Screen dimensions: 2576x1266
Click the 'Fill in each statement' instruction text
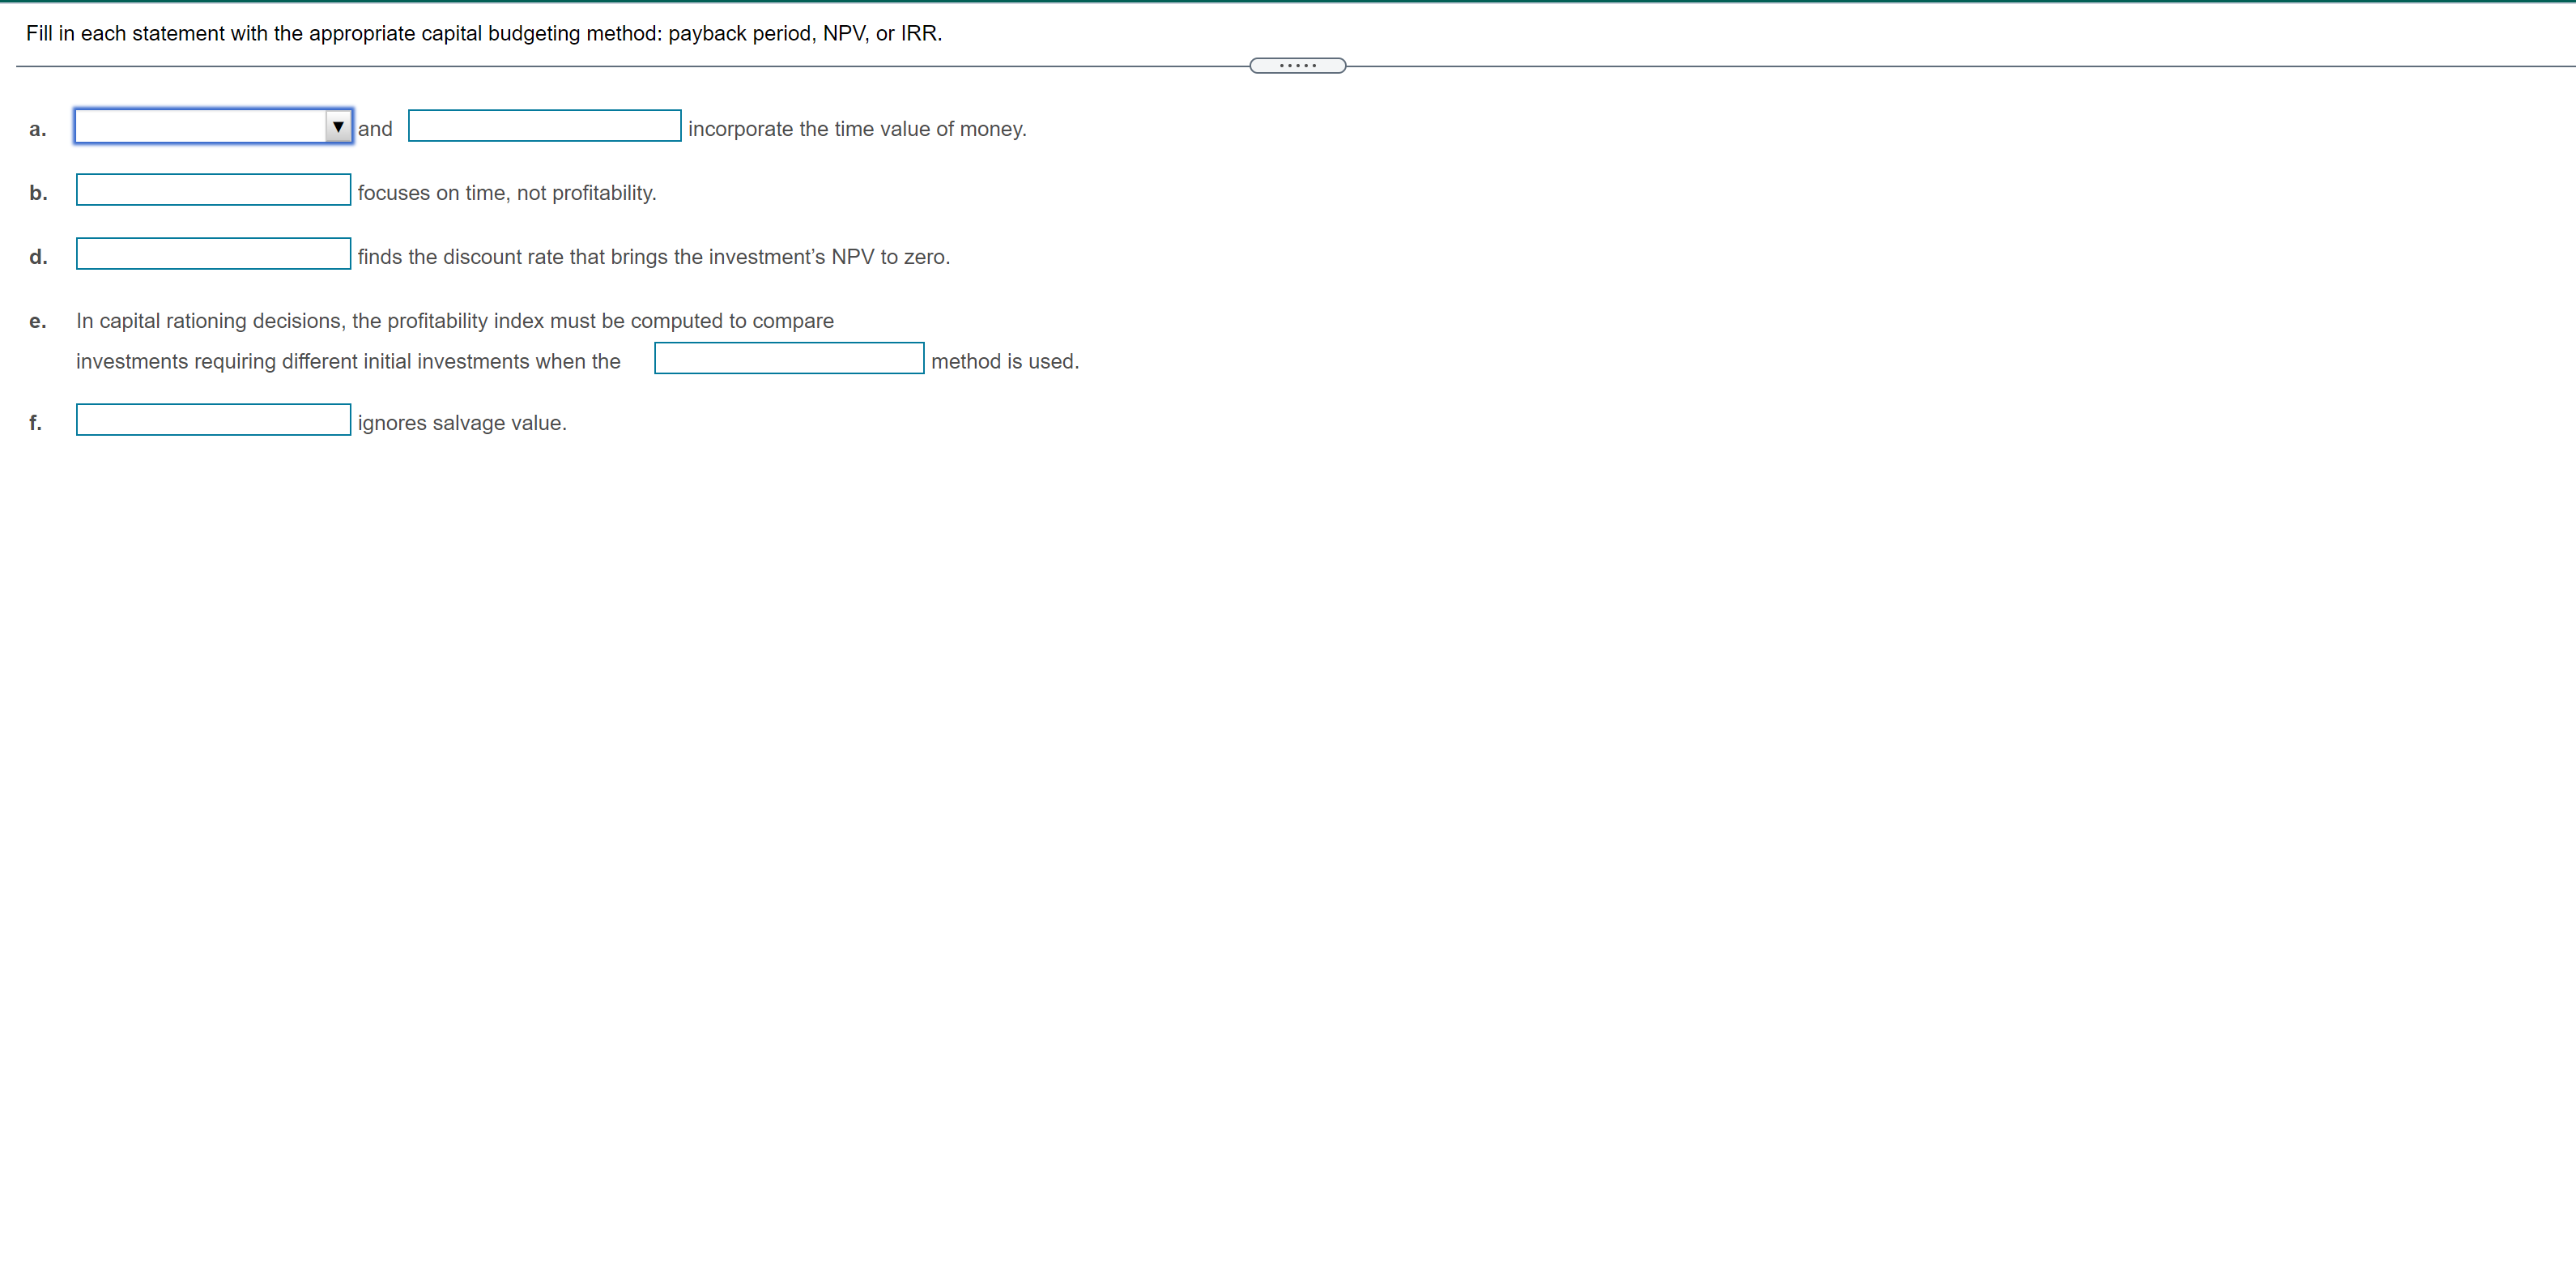click(x=483, y=33)
